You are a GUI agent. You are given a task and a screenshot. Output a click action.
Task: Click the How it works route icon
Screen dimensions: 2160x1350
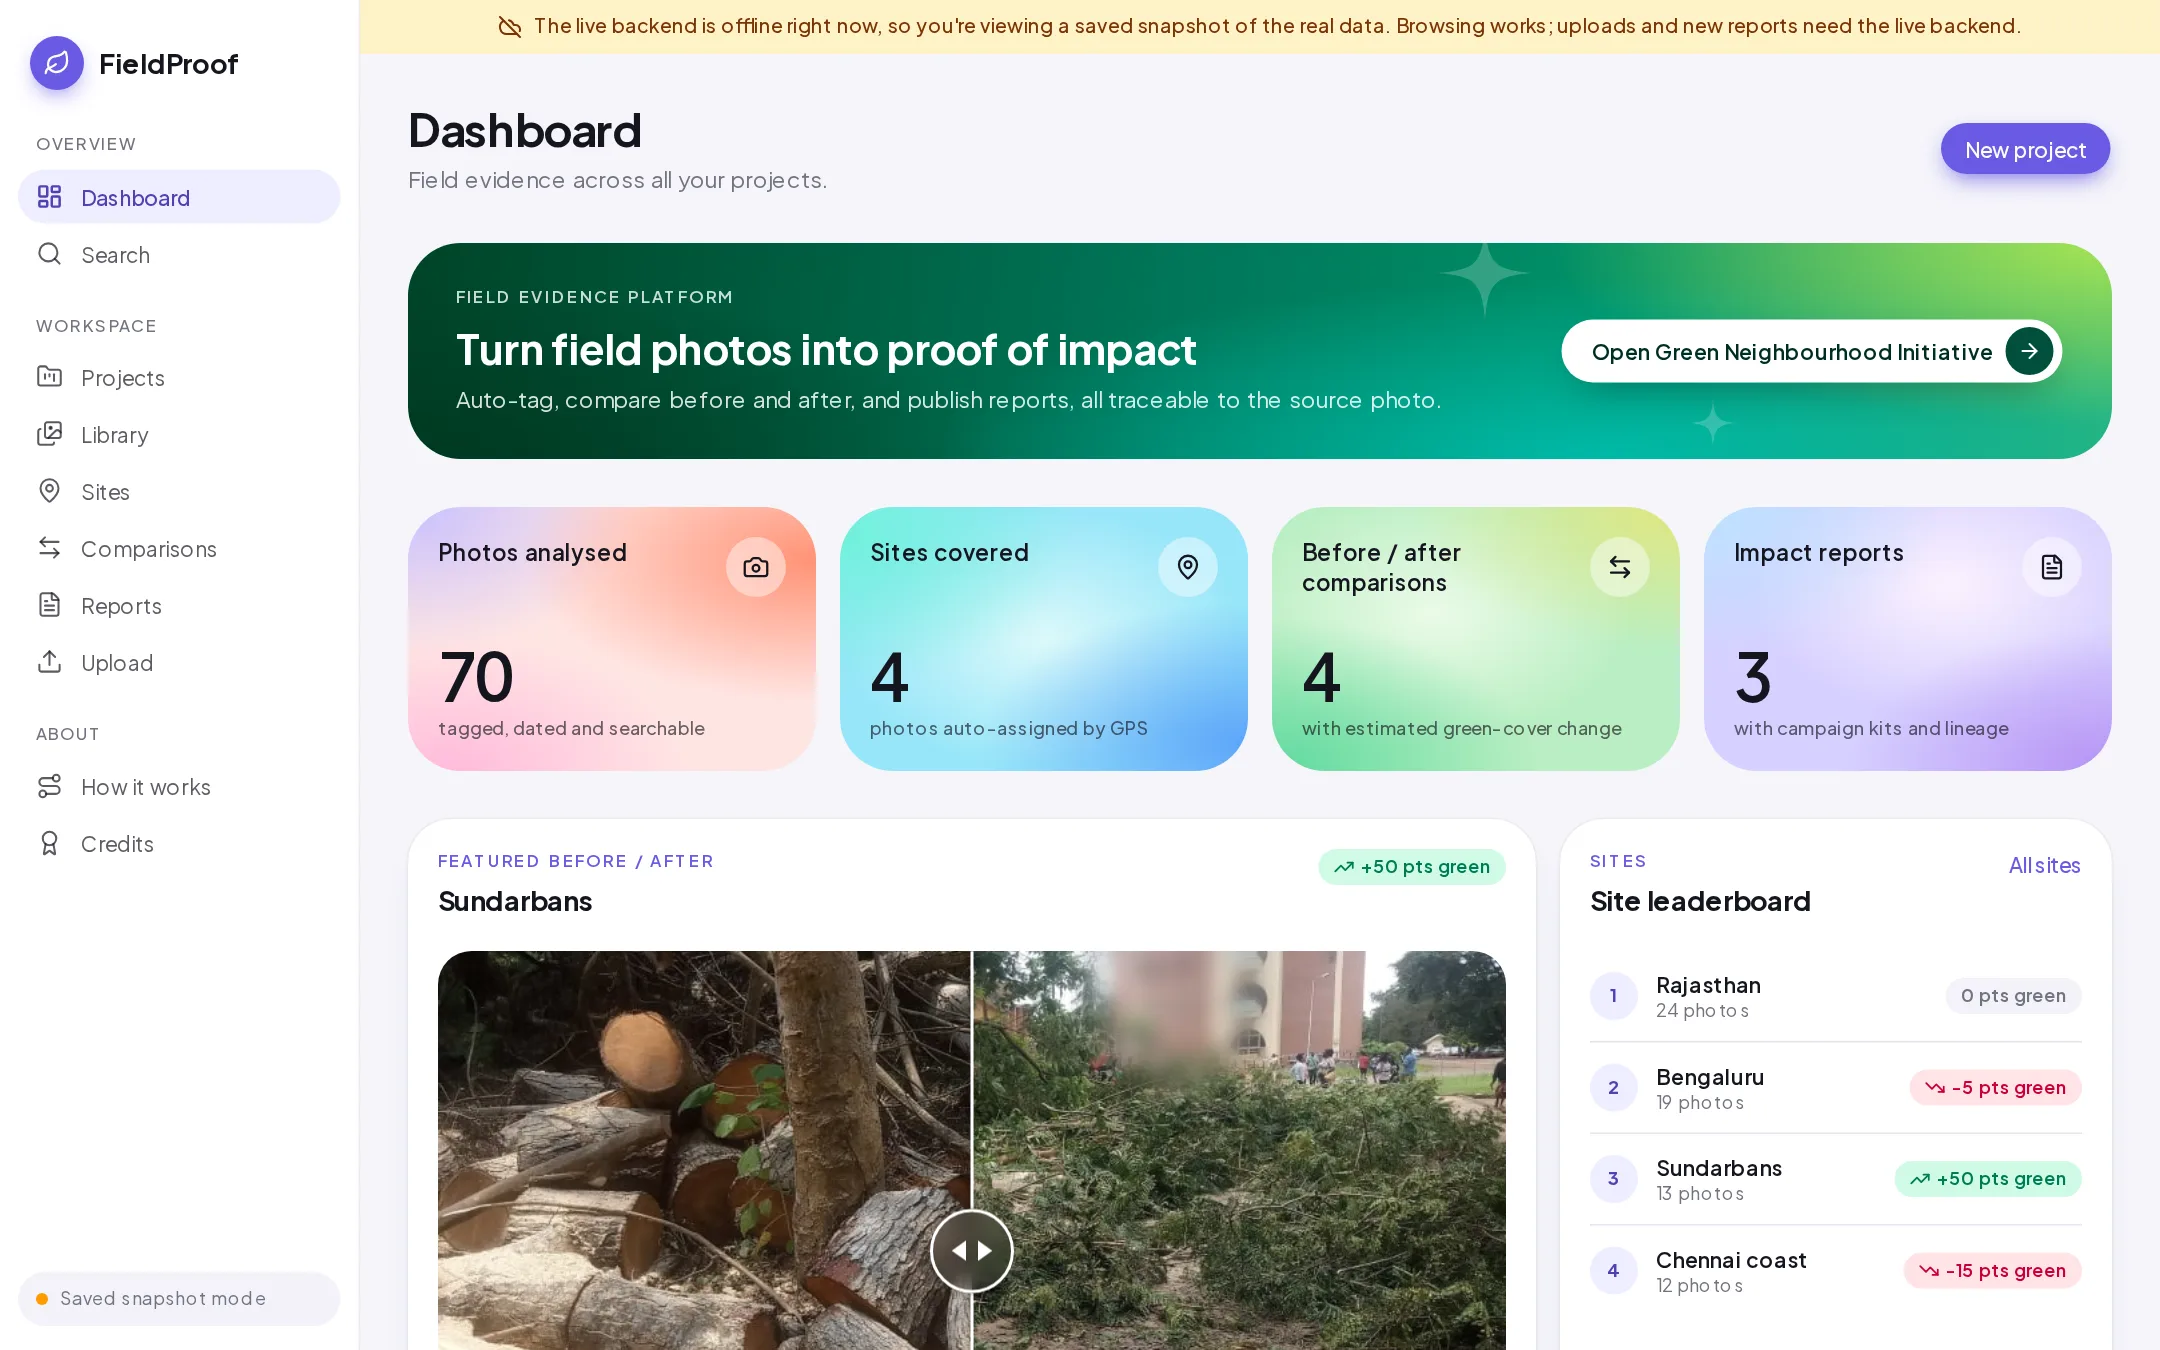click(x=49, y=786)
